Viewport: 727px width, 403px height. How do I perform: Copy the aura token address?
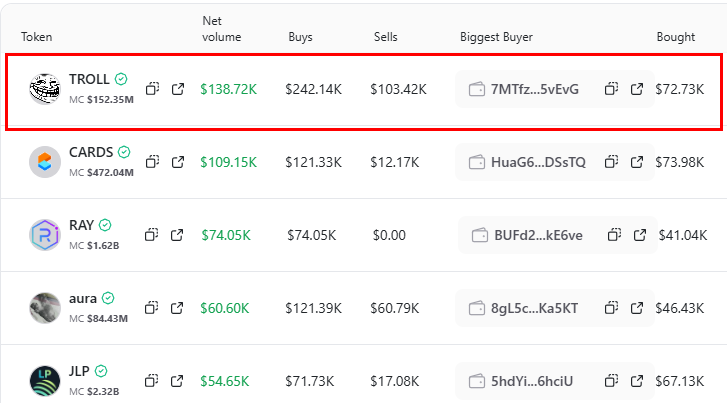point(153,307)
